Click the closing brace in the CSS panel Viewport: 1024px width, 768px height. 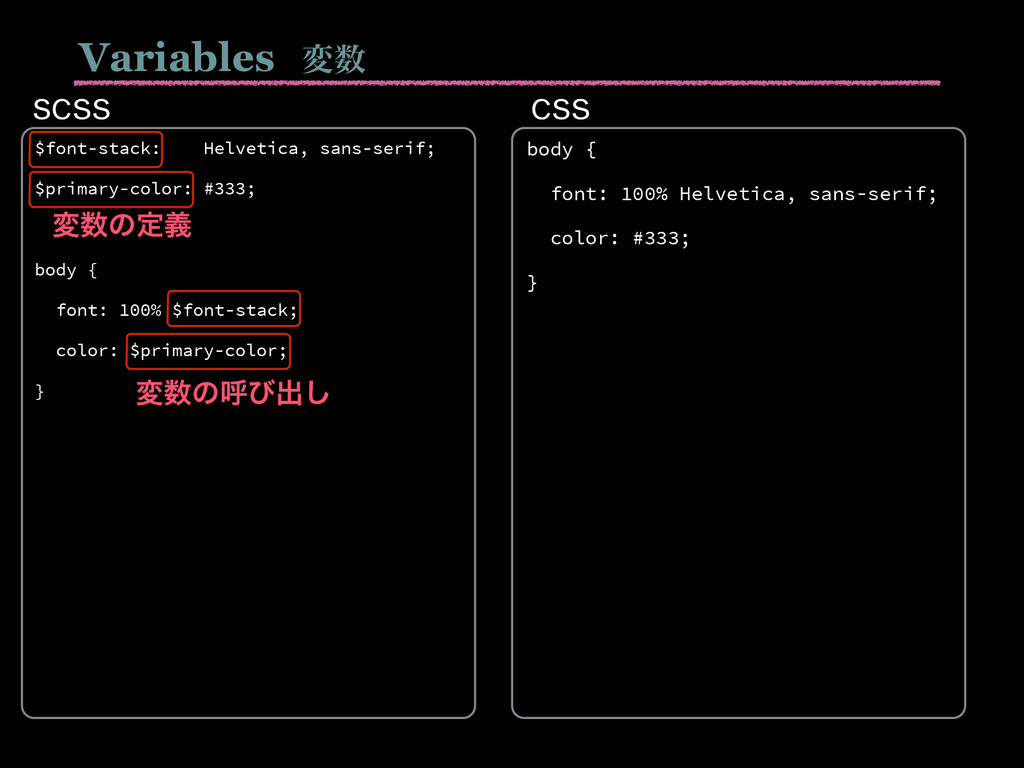click(x=532, y=283)
